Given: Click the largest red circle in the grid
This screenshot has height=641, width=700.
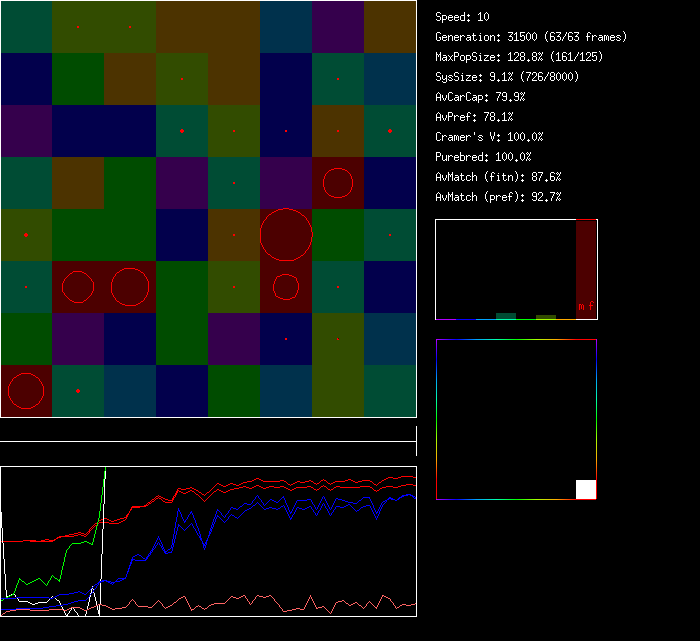Looking at the screenshot, I should point(286,235).
